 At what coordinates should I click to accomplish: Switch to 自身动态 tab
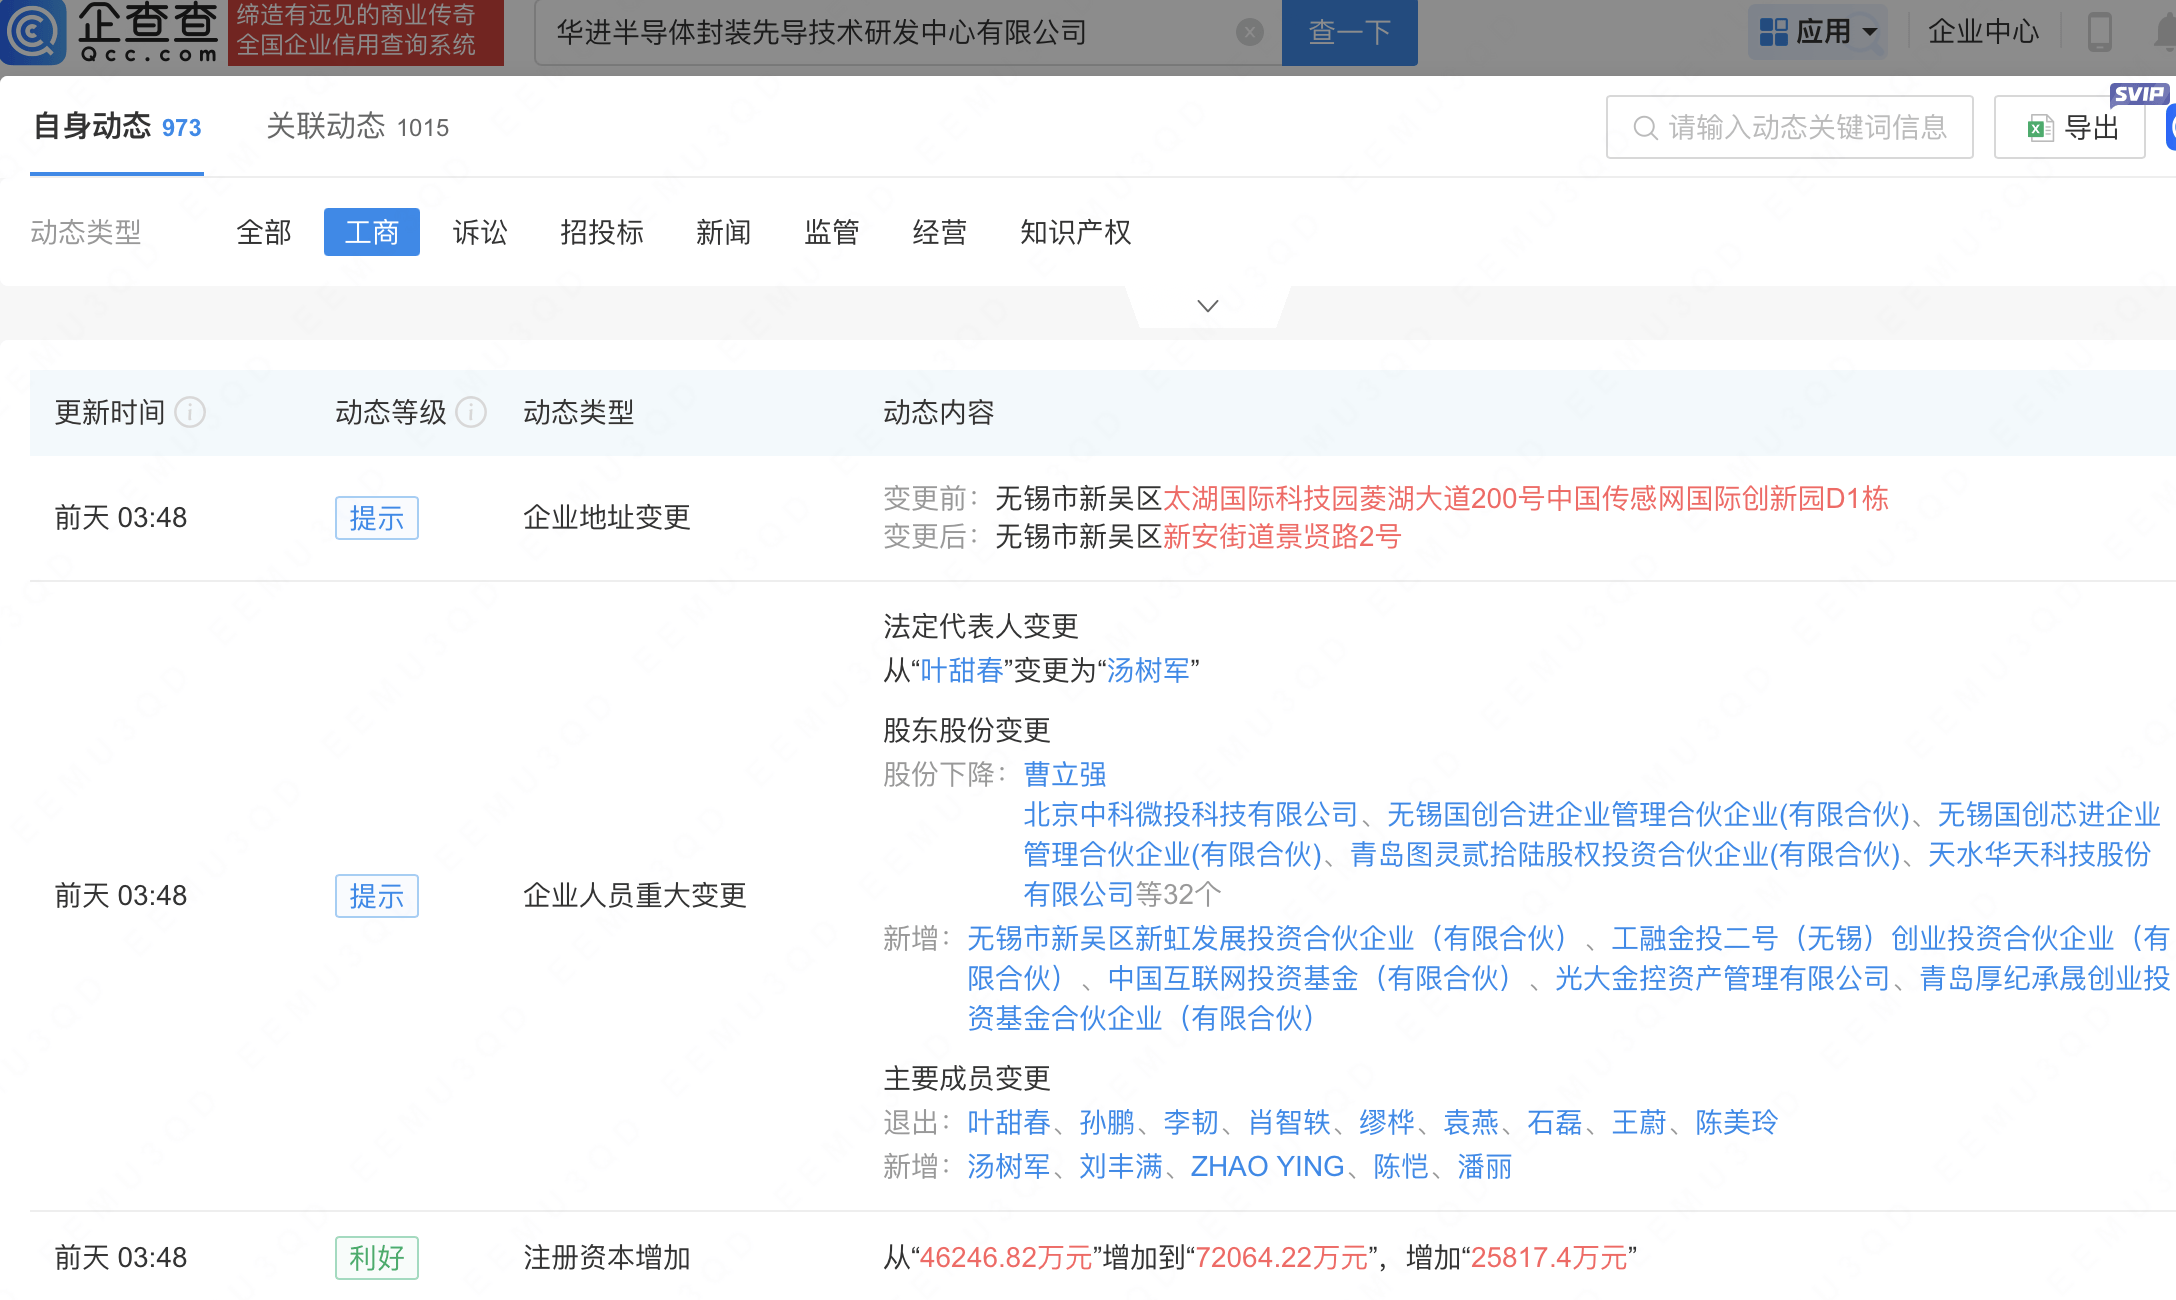(117, 127)
